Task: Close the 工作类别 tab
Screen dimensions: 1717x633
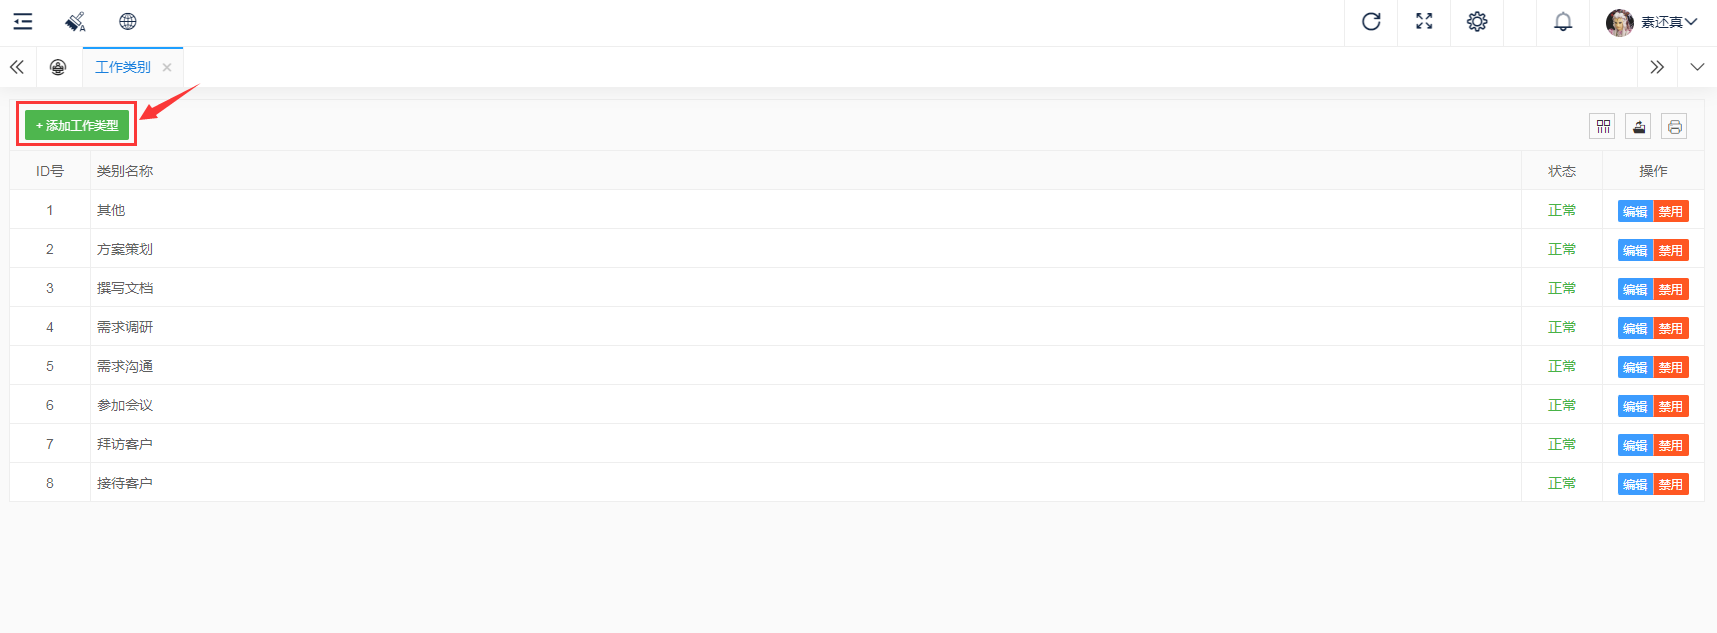Action: (x=167, y=68)
